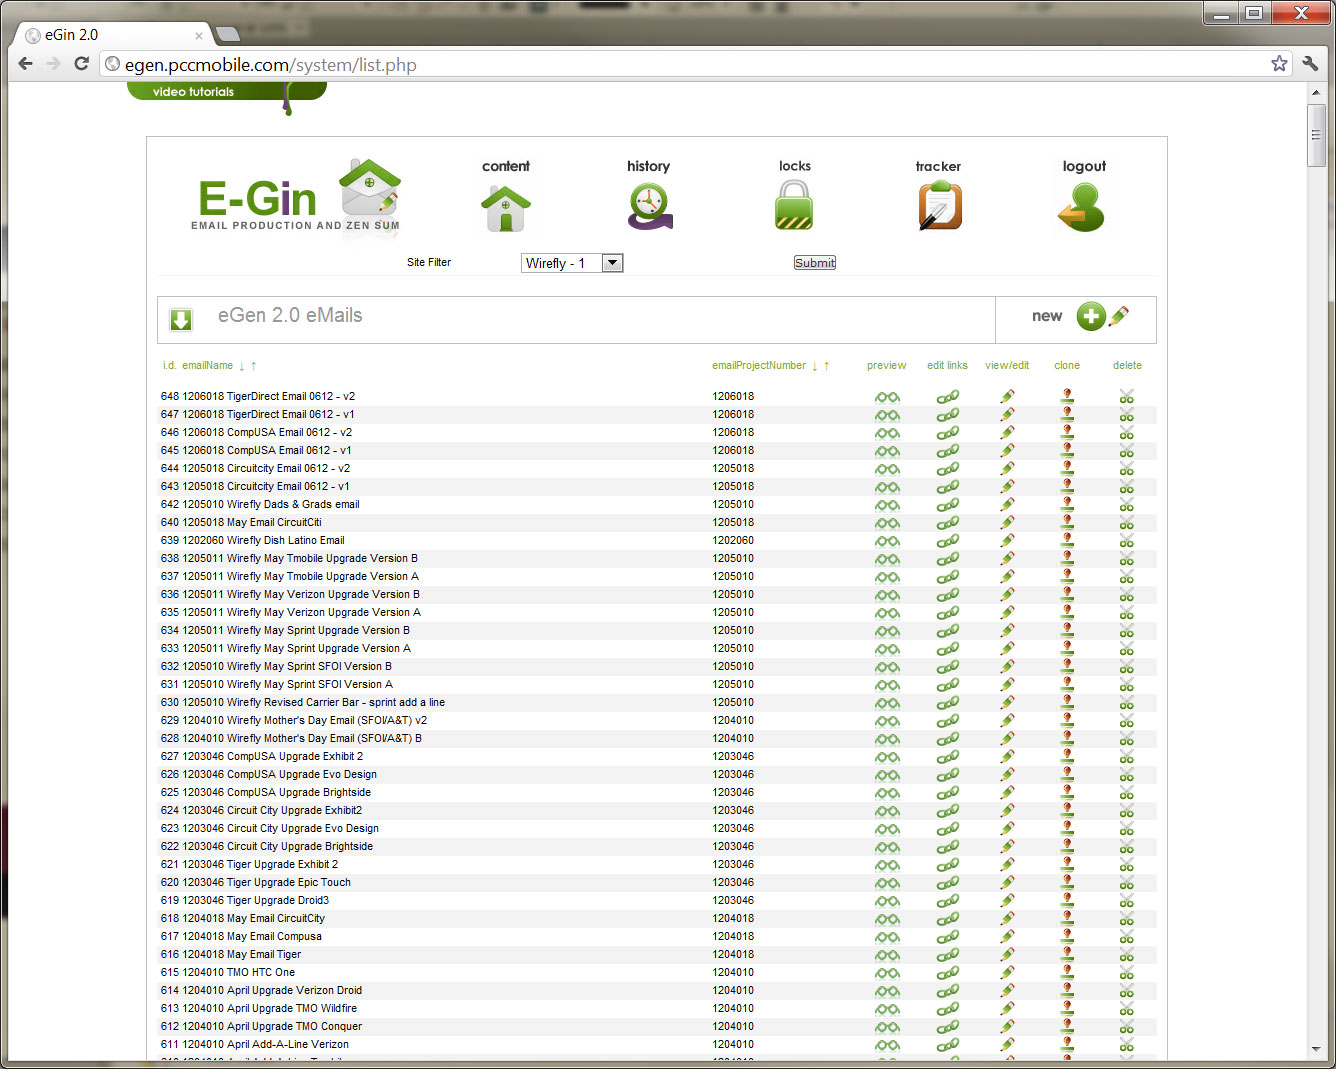Open the content home icon
Image resolution: width=1336 pixels, height=1069 pixels.
point(505,208)
